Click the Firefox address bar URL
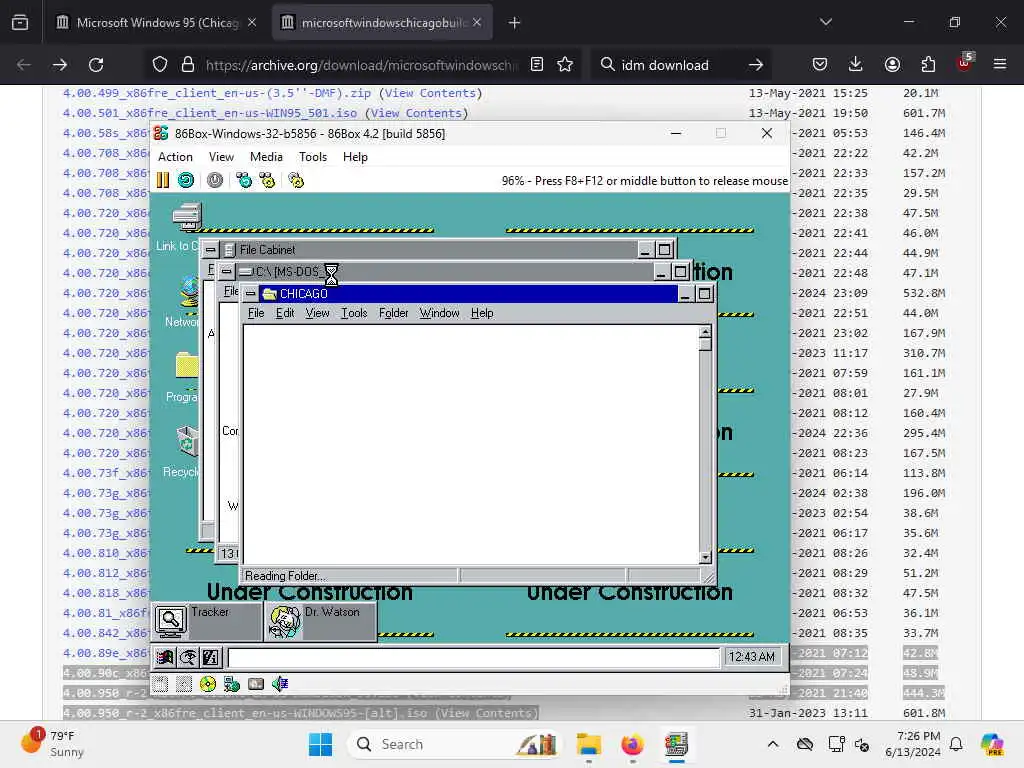The width and height of the screenshot is (1024, 768). click(362, 65)
